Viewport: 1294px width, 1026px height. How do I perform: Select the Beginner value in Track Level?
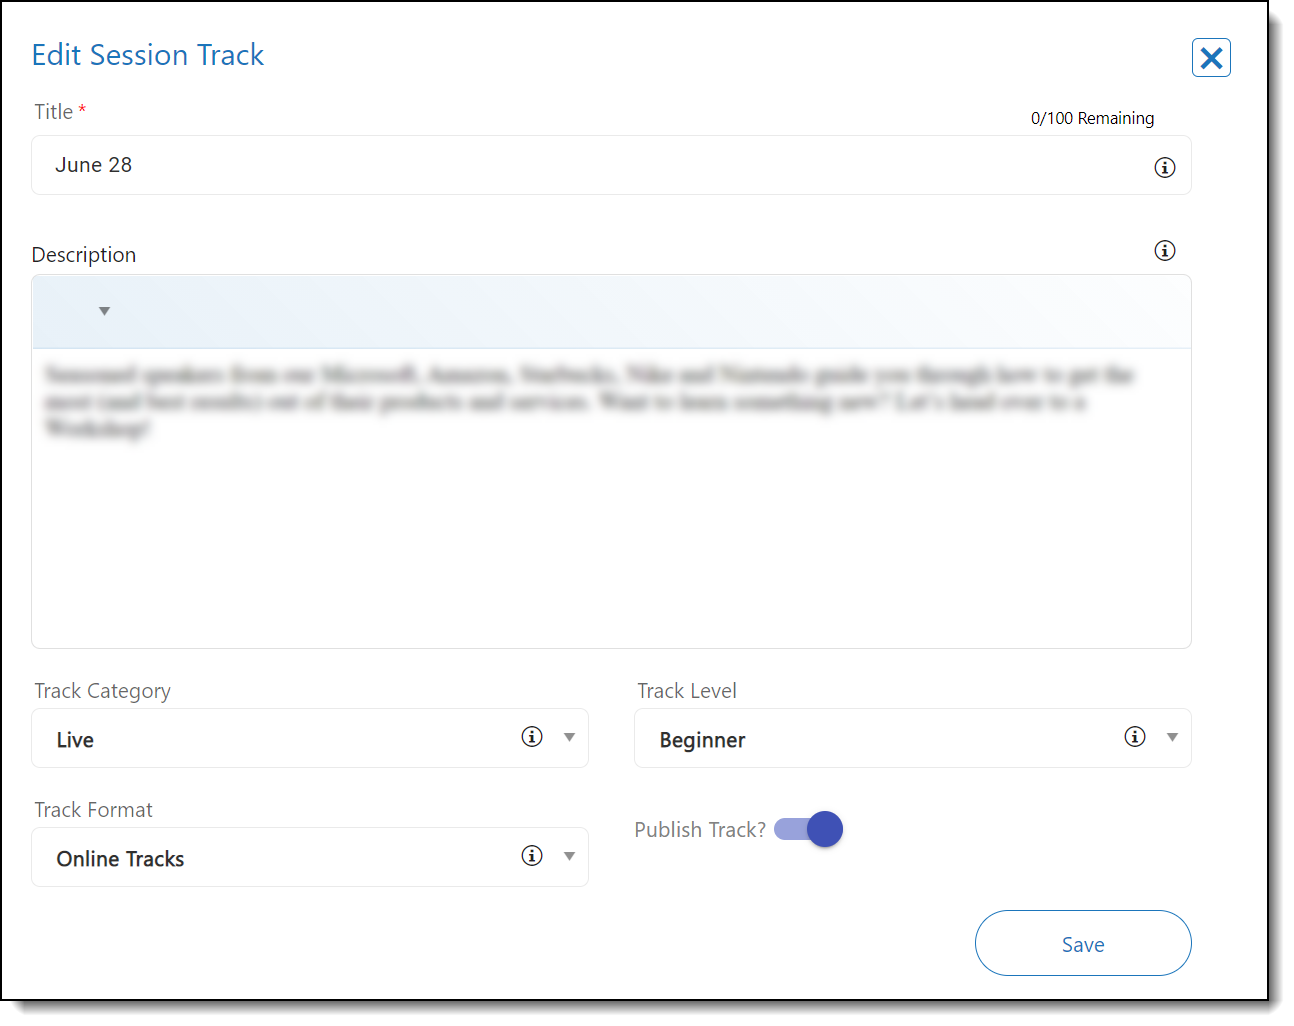702,740
